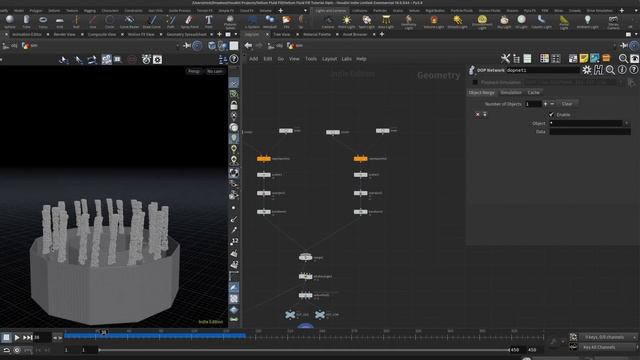640x360 pixels.
Task: Toggle the Enable checkbox
Action: (551, 115)
